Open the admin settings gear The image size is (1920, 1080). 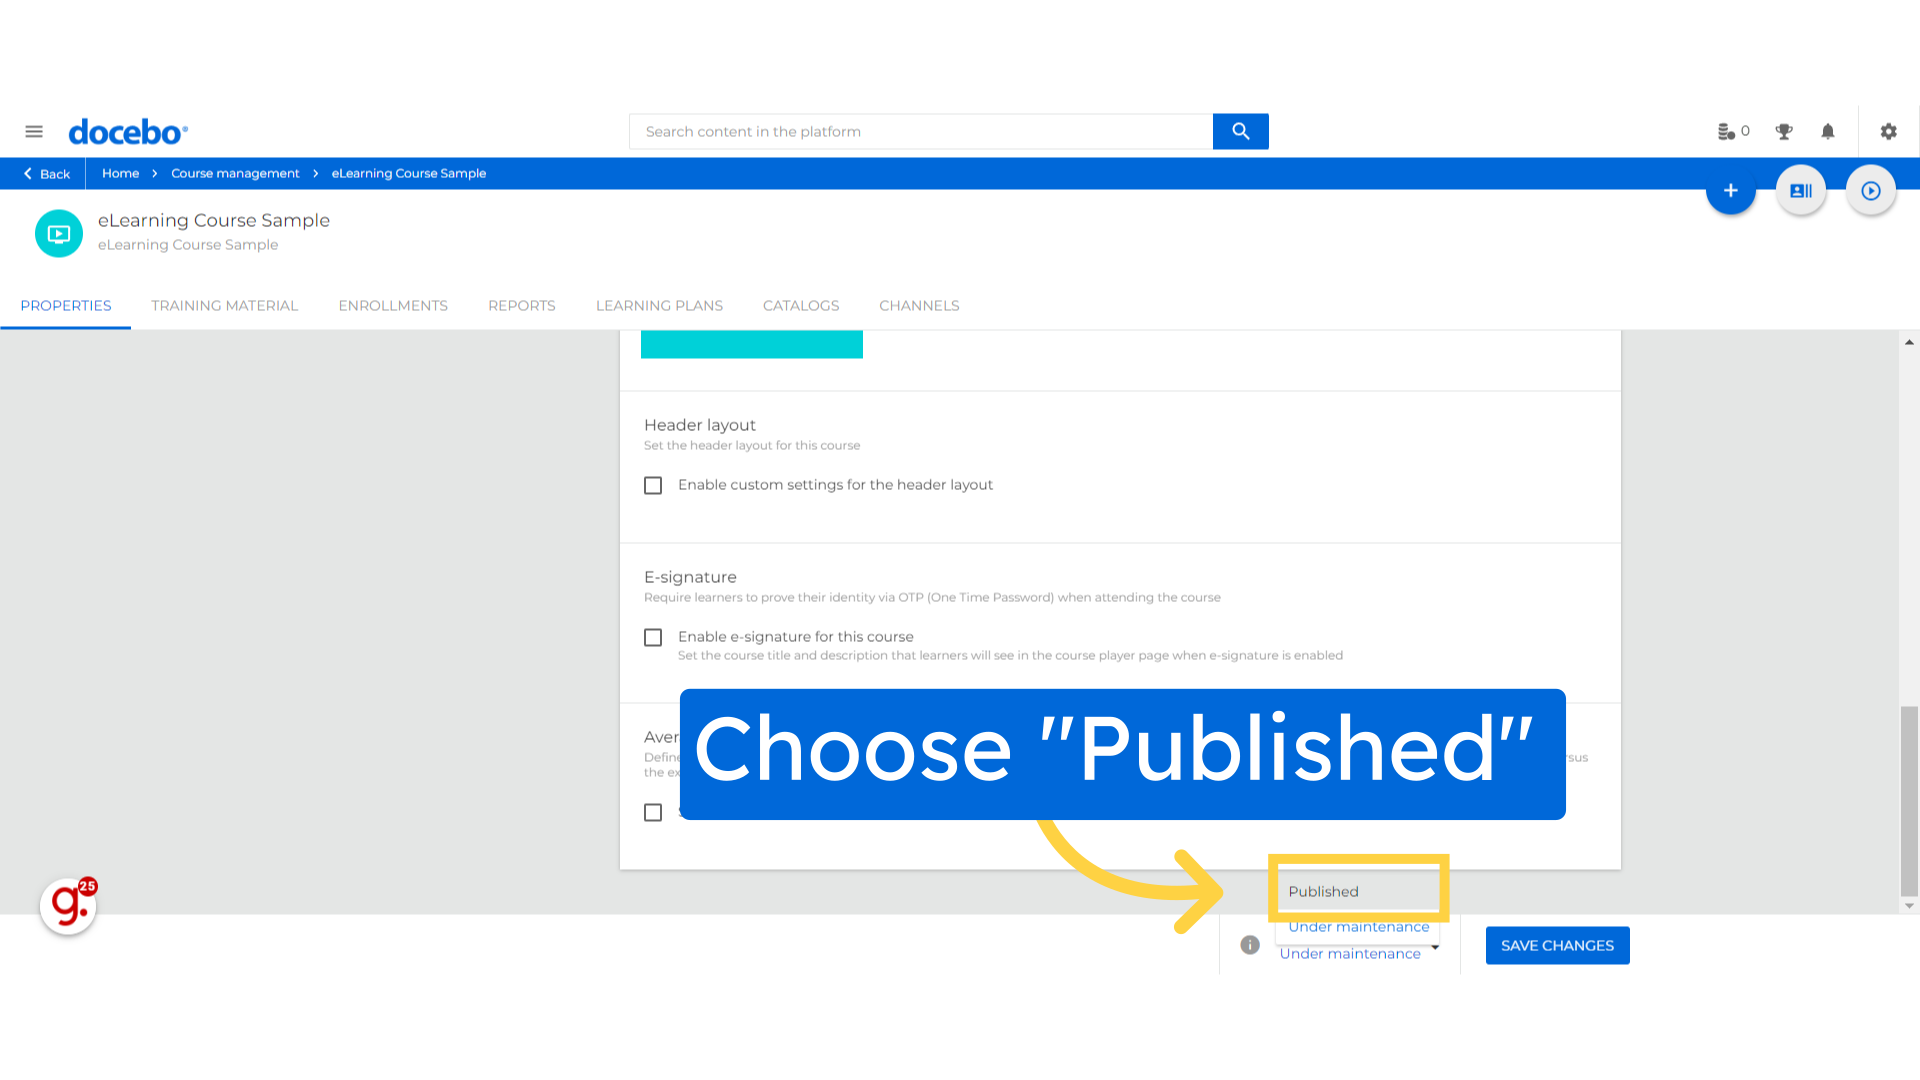coord(1888,131)
